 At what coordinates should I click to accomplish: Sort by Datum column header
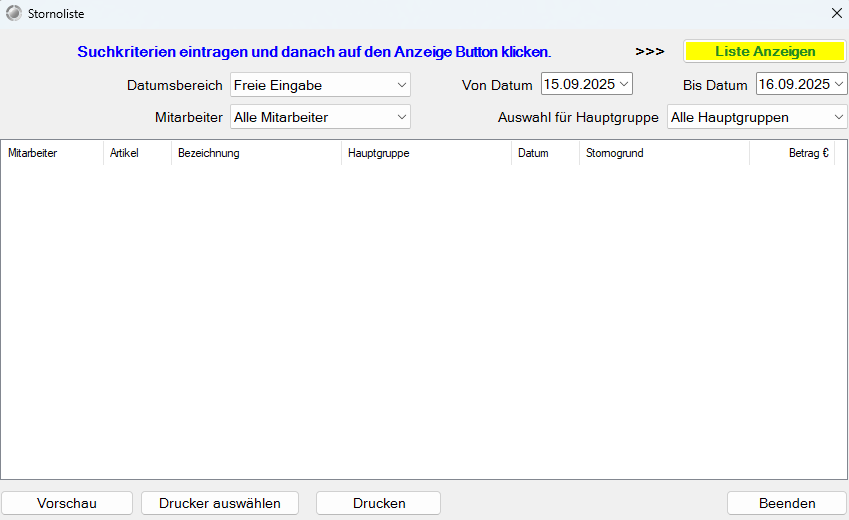(x=545, y=153)
